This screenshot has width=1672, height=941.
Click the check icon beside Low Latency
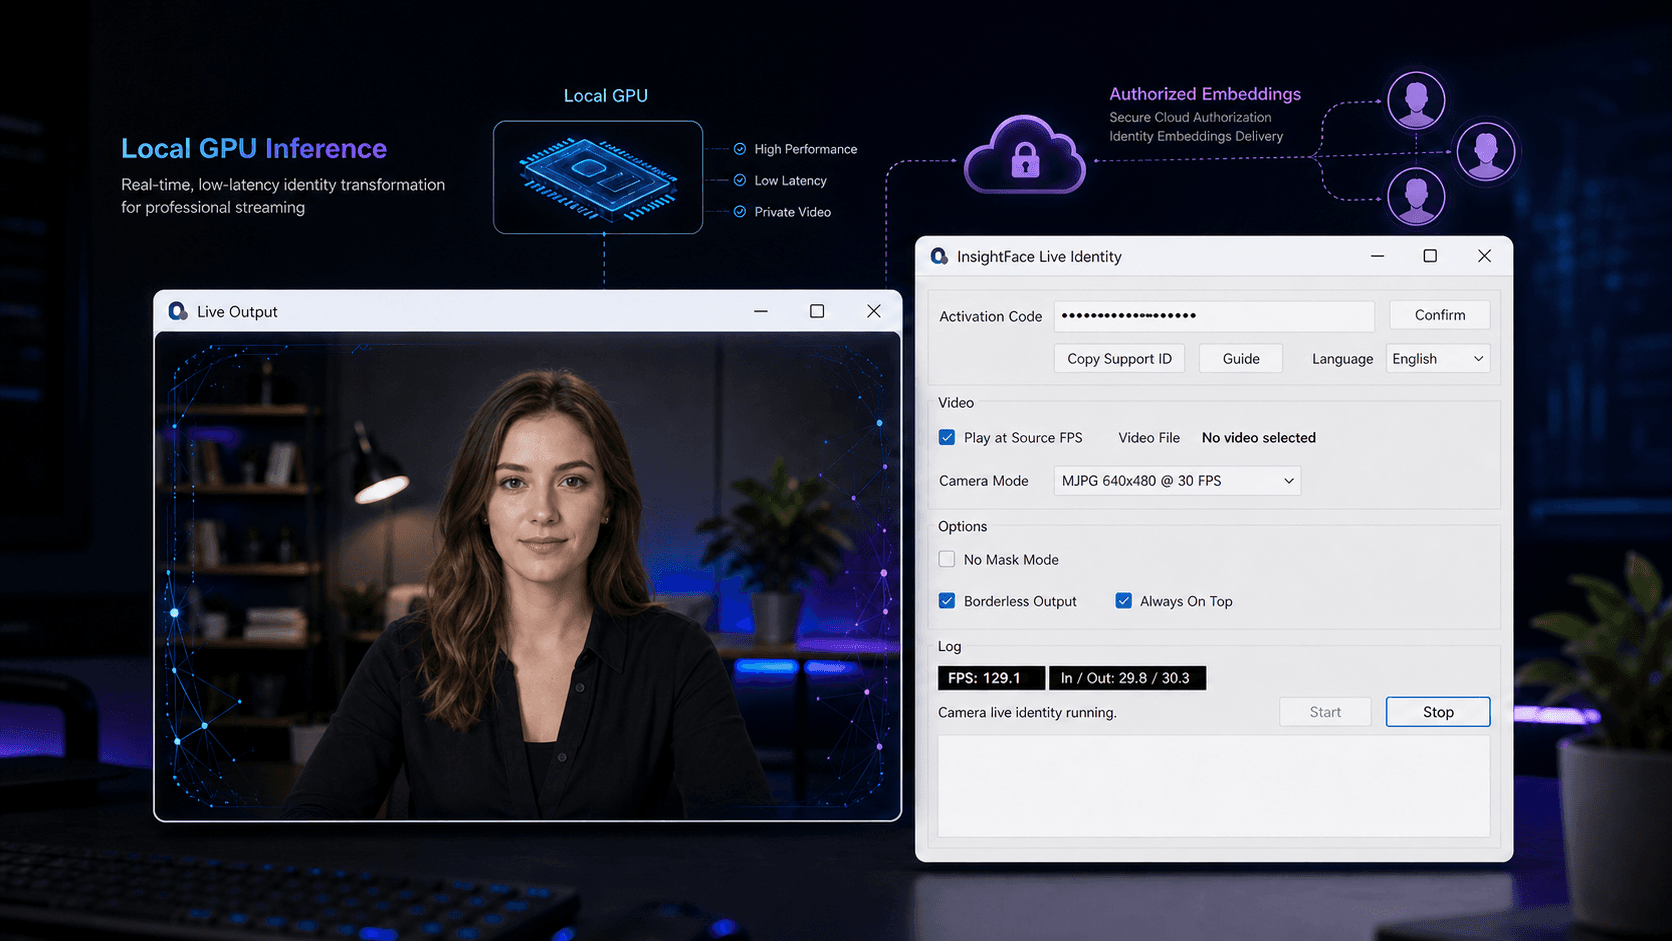[x=740, y=180]
